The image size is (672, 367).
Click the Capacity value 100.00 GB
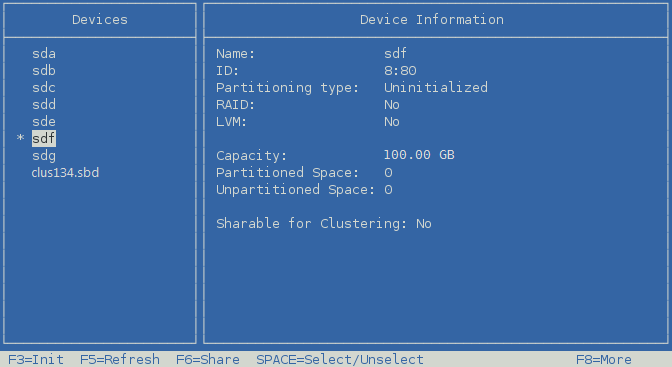(x=419, y=155)
